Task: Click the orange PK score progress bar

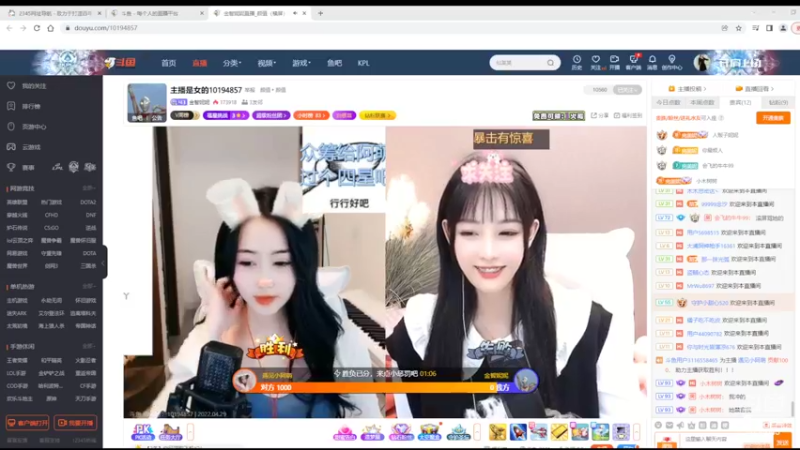Action: tap(378, 388)
